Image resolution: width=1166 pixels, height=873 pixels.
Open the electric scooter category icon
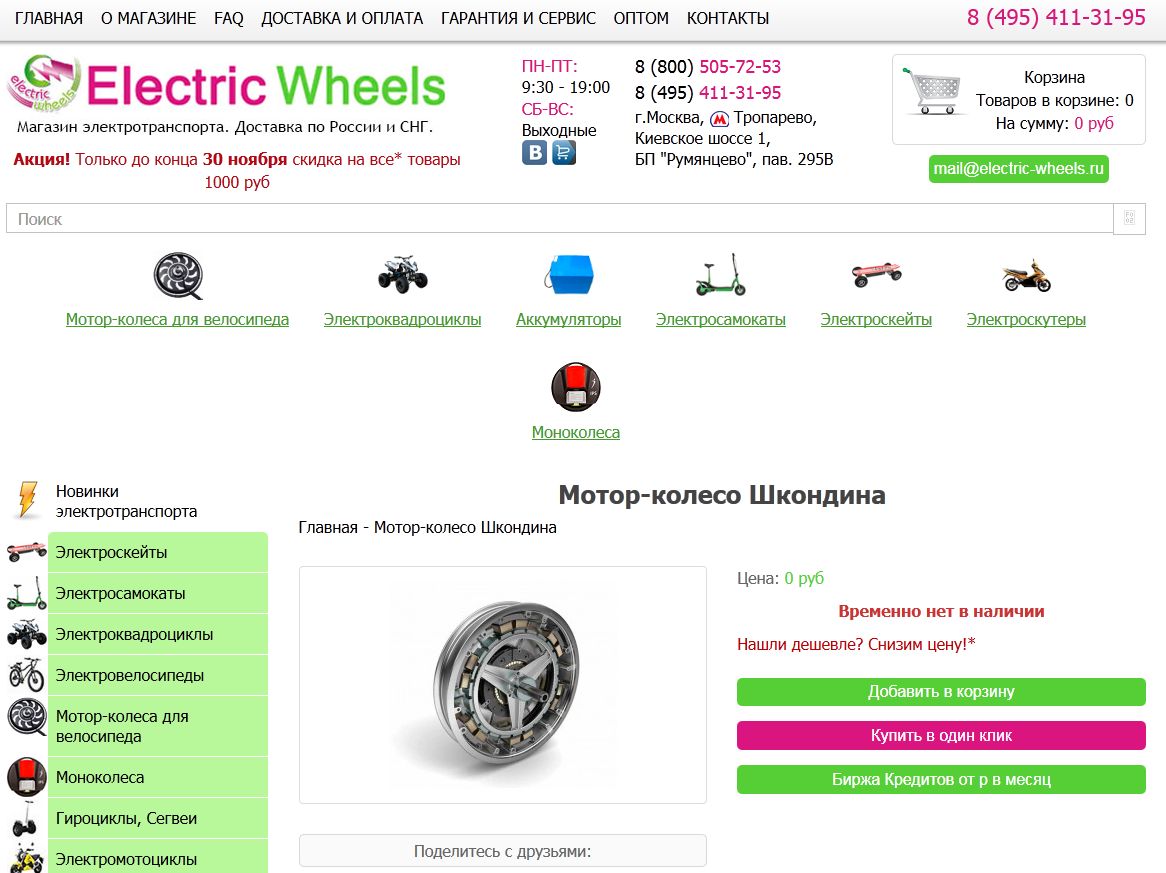tap(721, 275)
